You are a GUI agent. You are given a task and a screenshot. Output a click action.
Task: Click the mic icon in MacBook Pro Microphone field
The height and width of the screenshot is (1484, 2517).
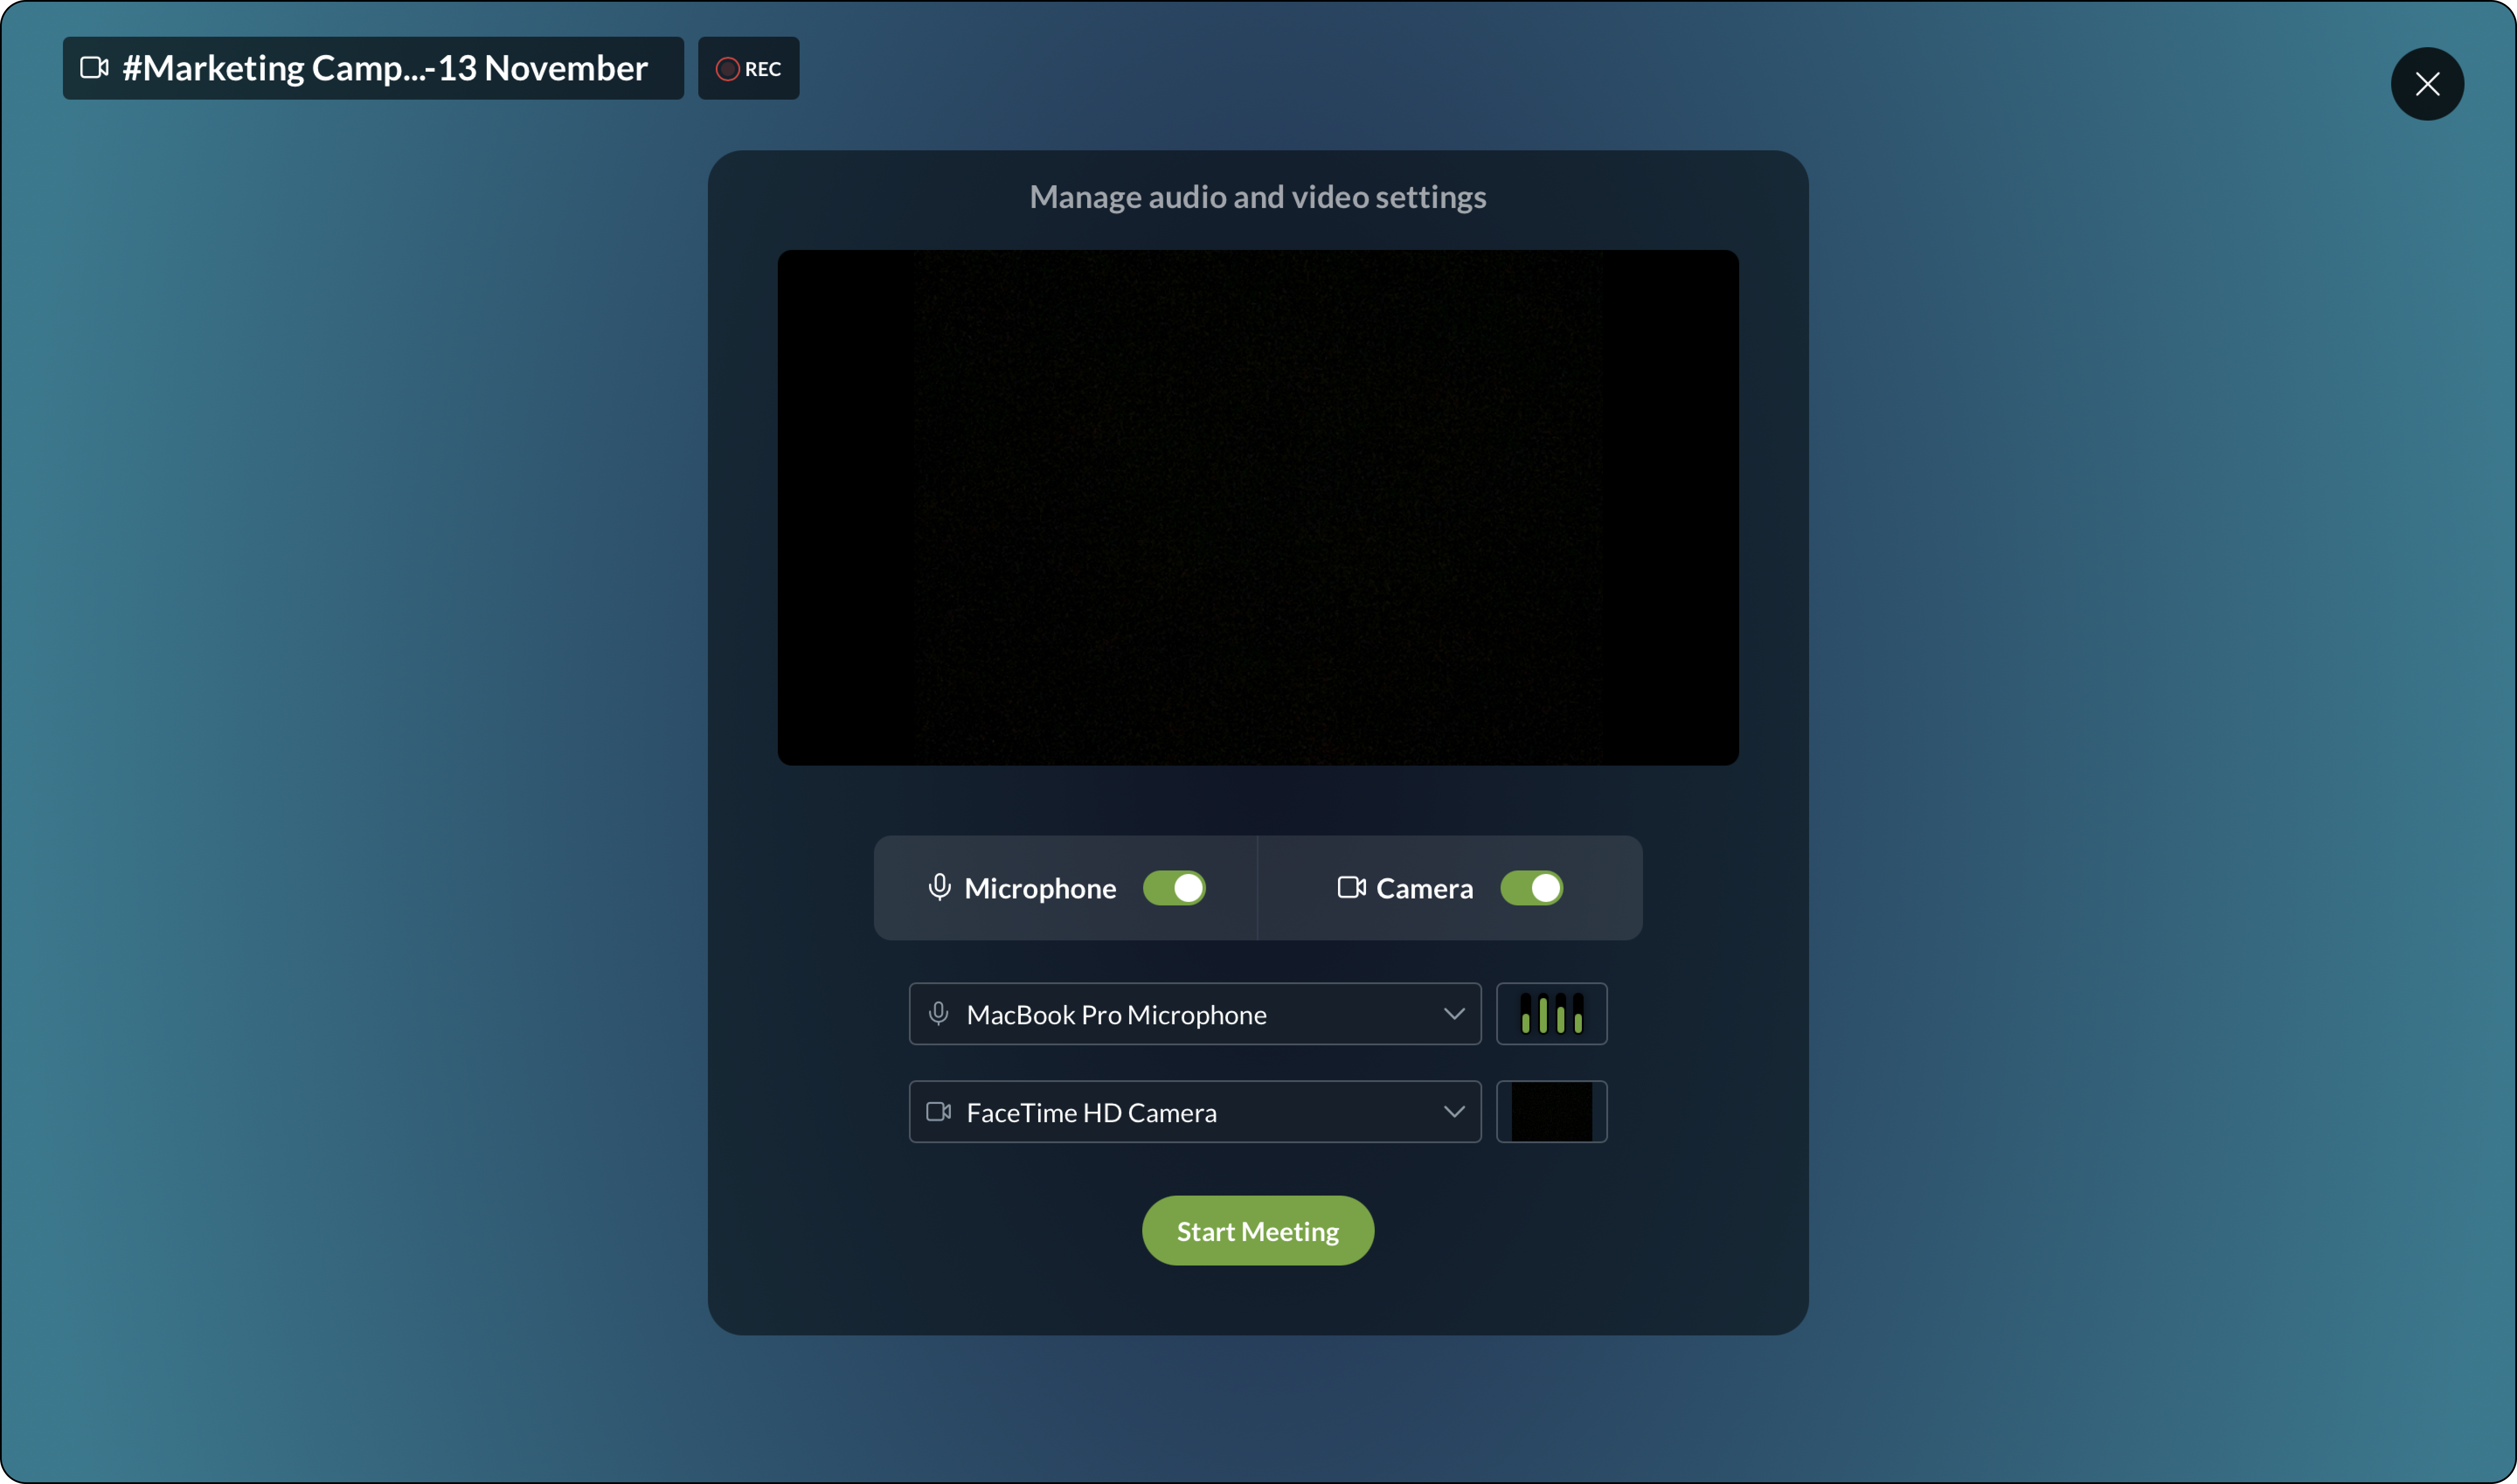point(938,1014)
